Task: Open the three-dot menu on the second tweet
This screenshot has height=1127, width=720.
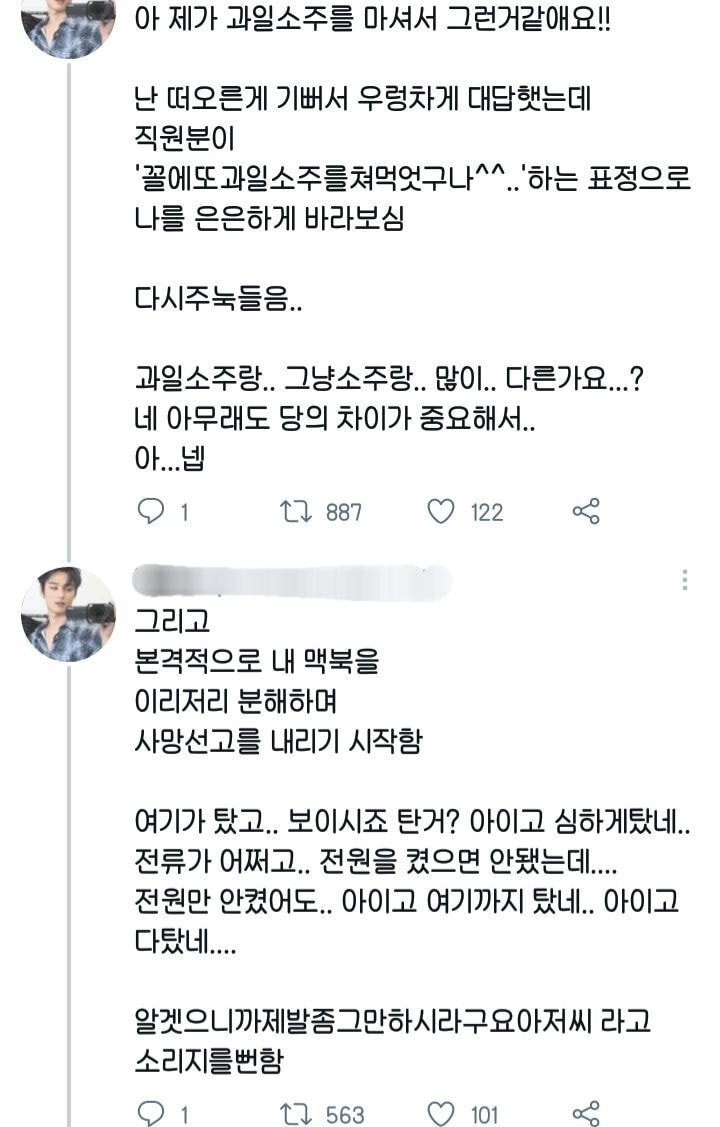Action: pyautogui.click(x=685, y=578)
